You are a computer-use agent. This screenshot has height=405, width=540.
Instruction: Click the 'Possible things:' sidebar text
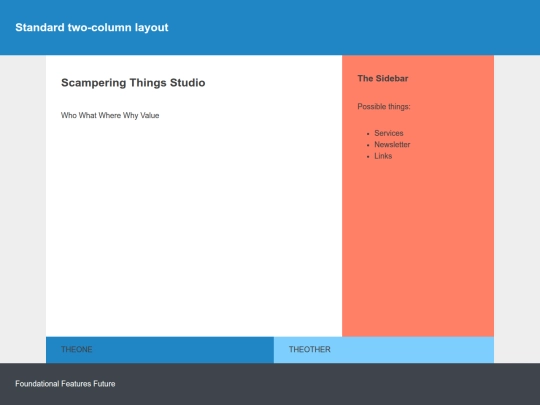(x=384, y=106)
